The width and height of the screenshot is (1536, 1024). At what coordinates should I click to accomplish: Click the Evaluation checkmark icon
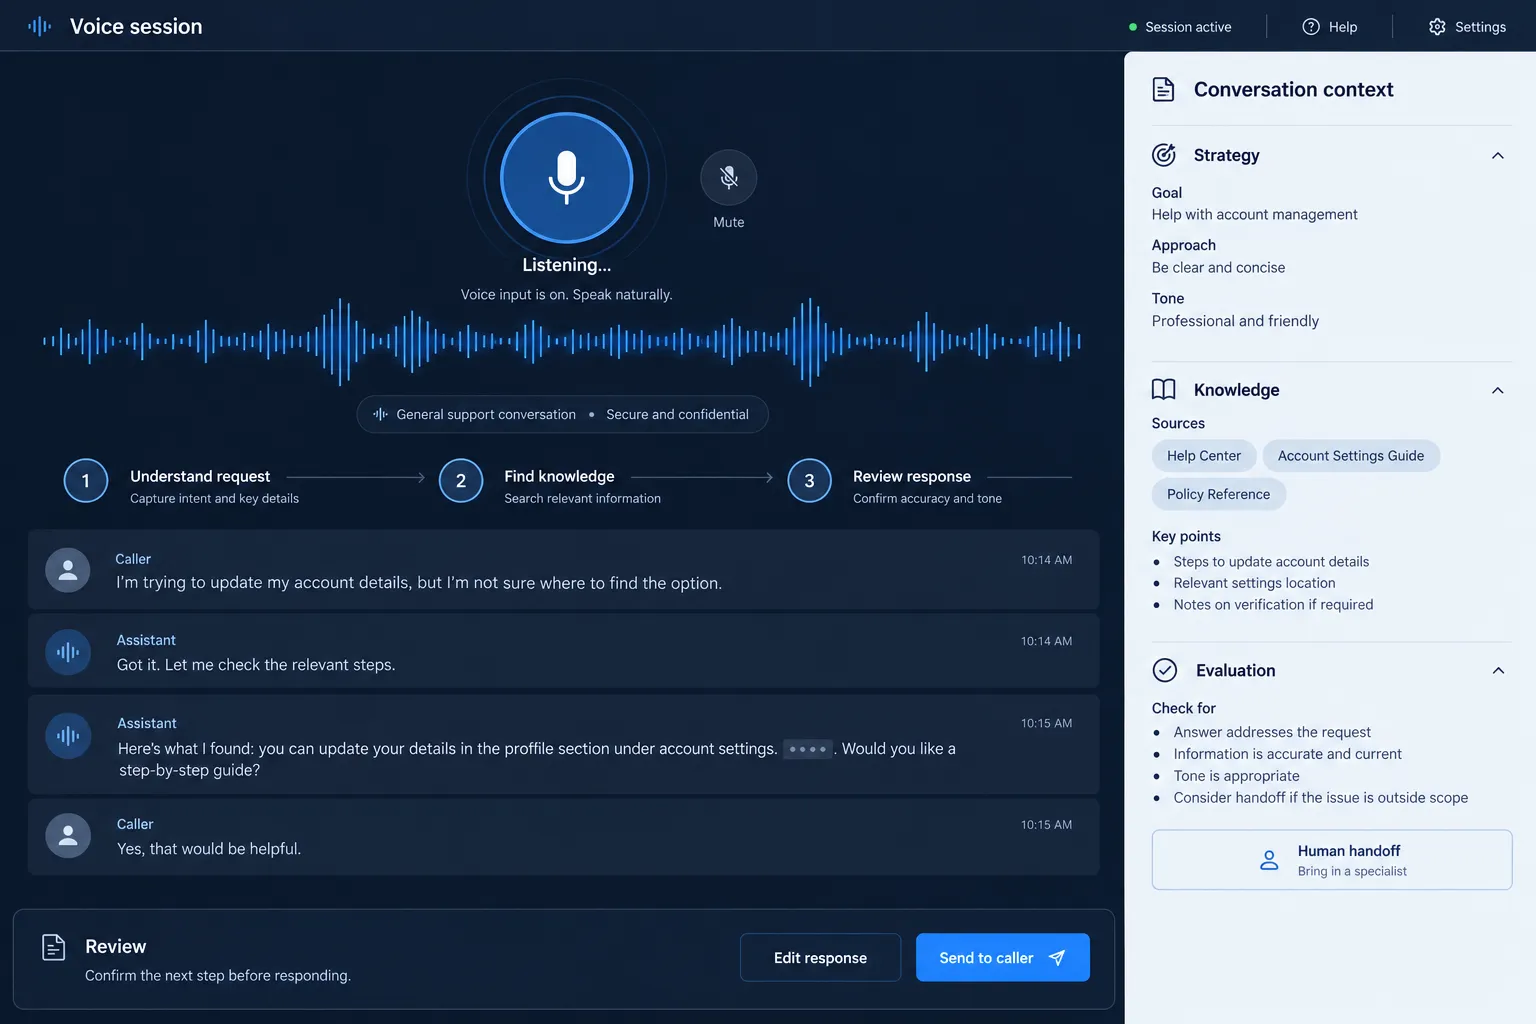point(1165,670)
